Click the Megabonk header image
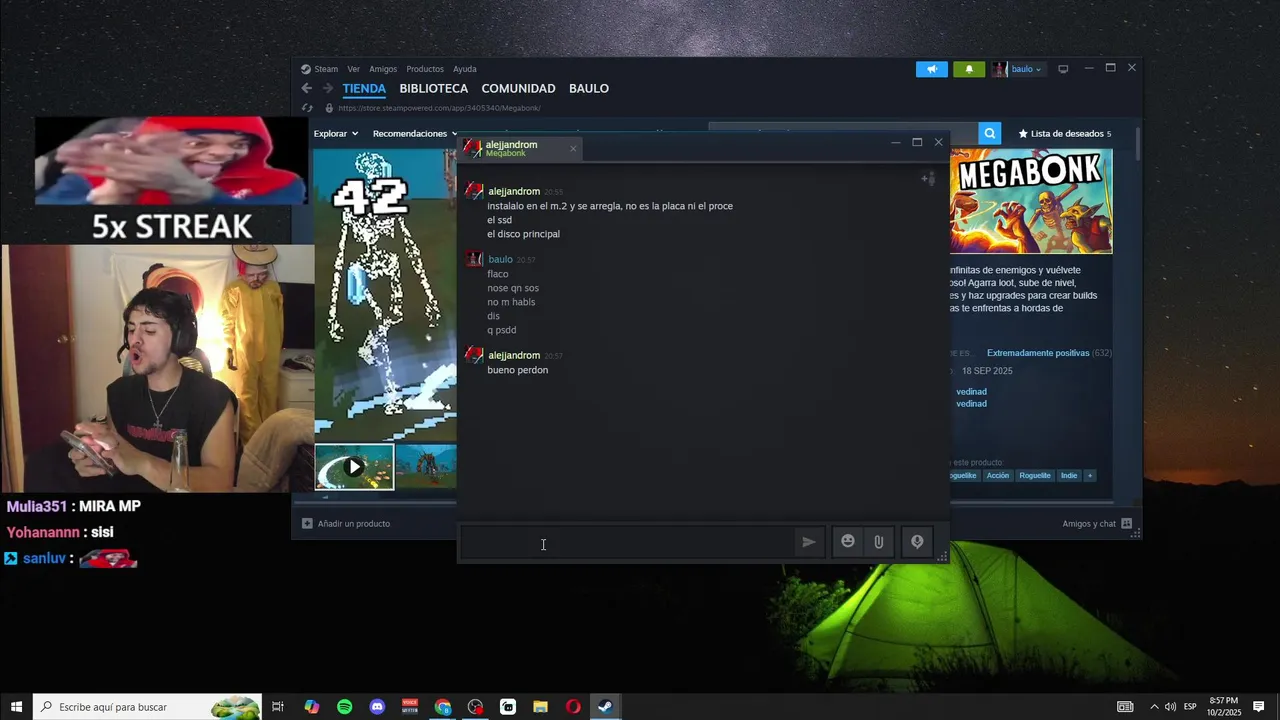This screenshot has height=720, width=1280. [x=1031, y=201]
